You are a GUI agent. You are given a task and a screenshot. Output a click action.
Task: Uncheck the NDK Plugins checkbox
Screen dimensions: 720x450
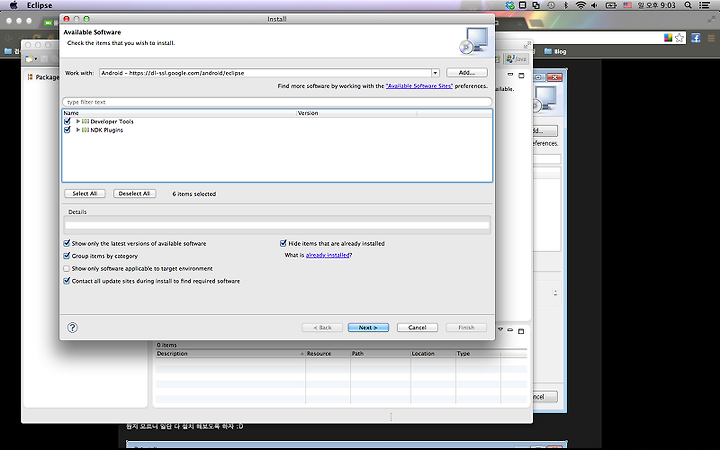(68, 130)
